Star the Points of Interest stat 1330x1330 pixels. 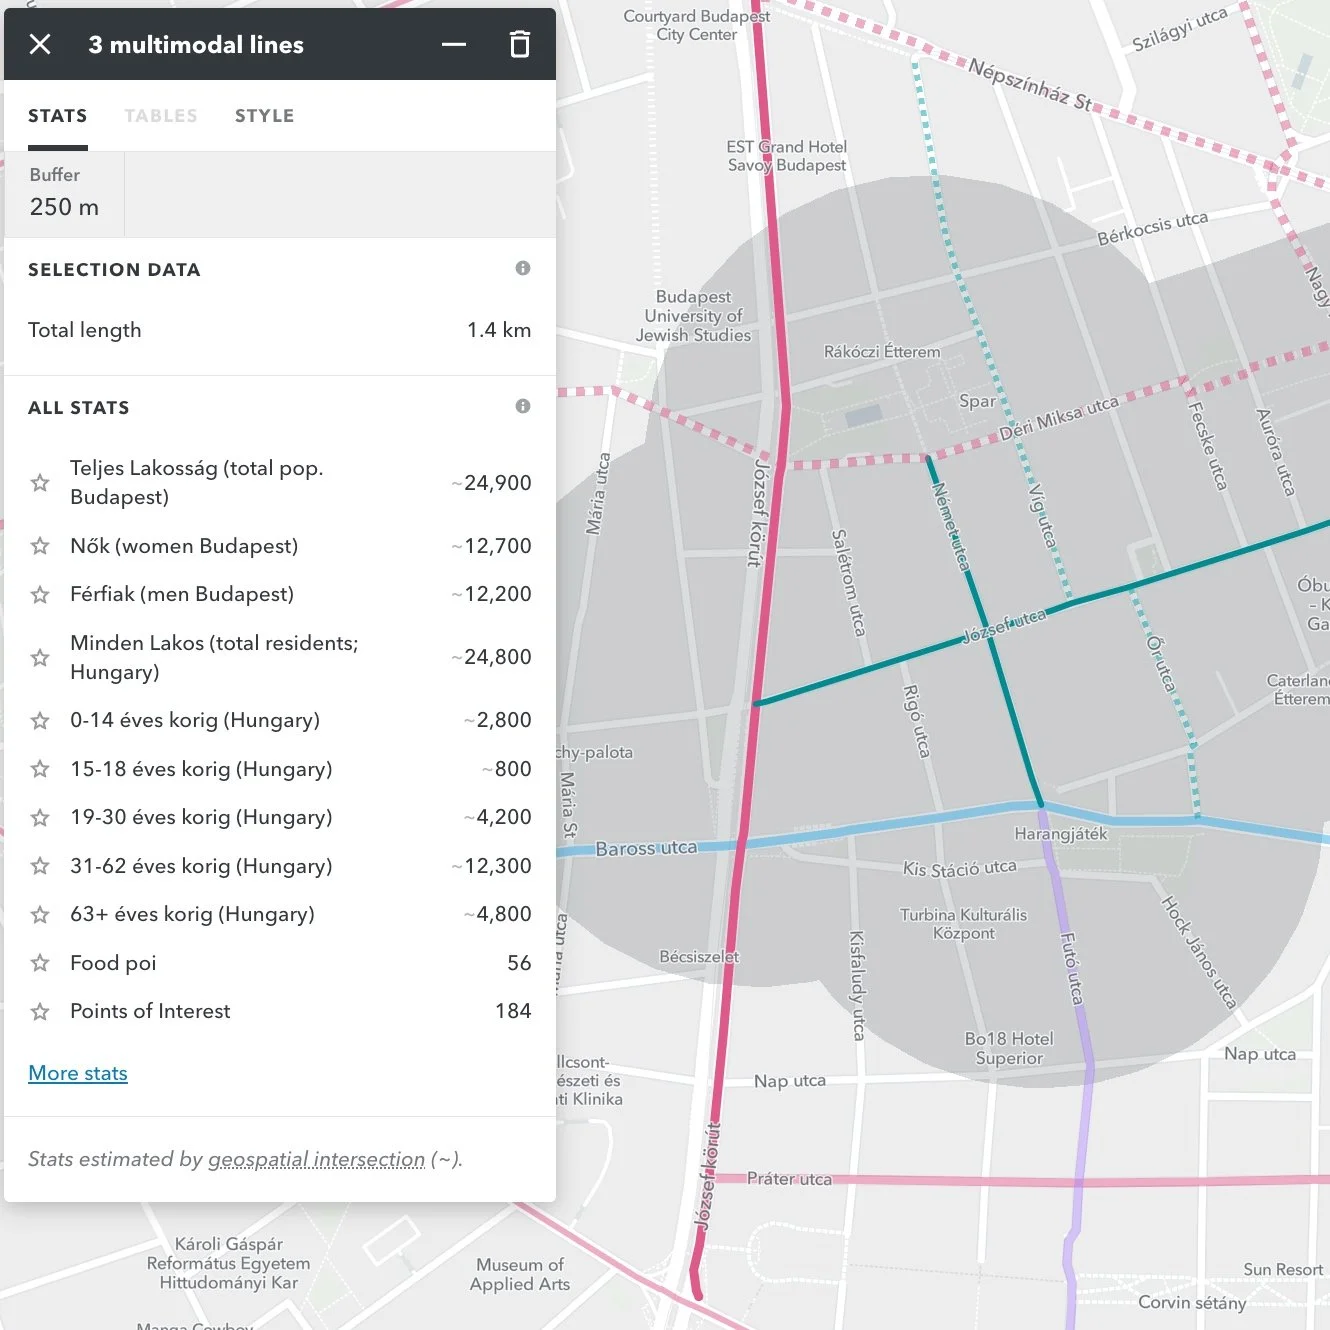pos(40,1011)
